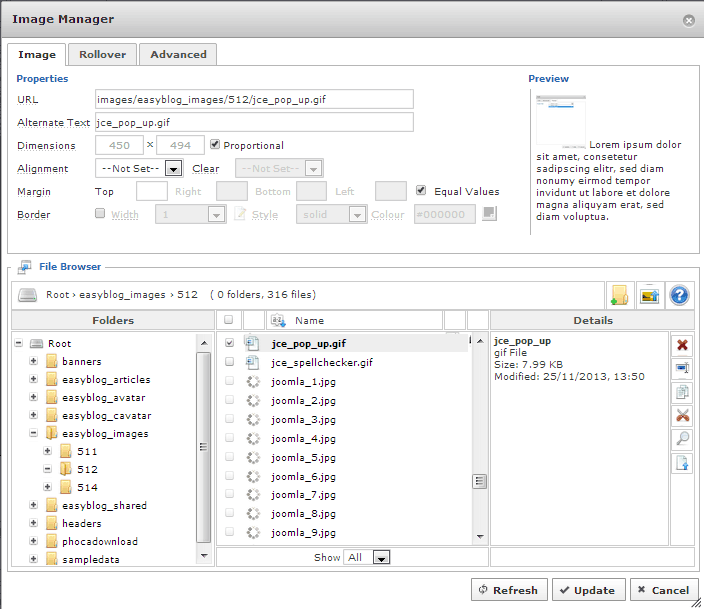Switch to the Rollover tab
This screenshot has height=609, width=704.
coord(102,54)
